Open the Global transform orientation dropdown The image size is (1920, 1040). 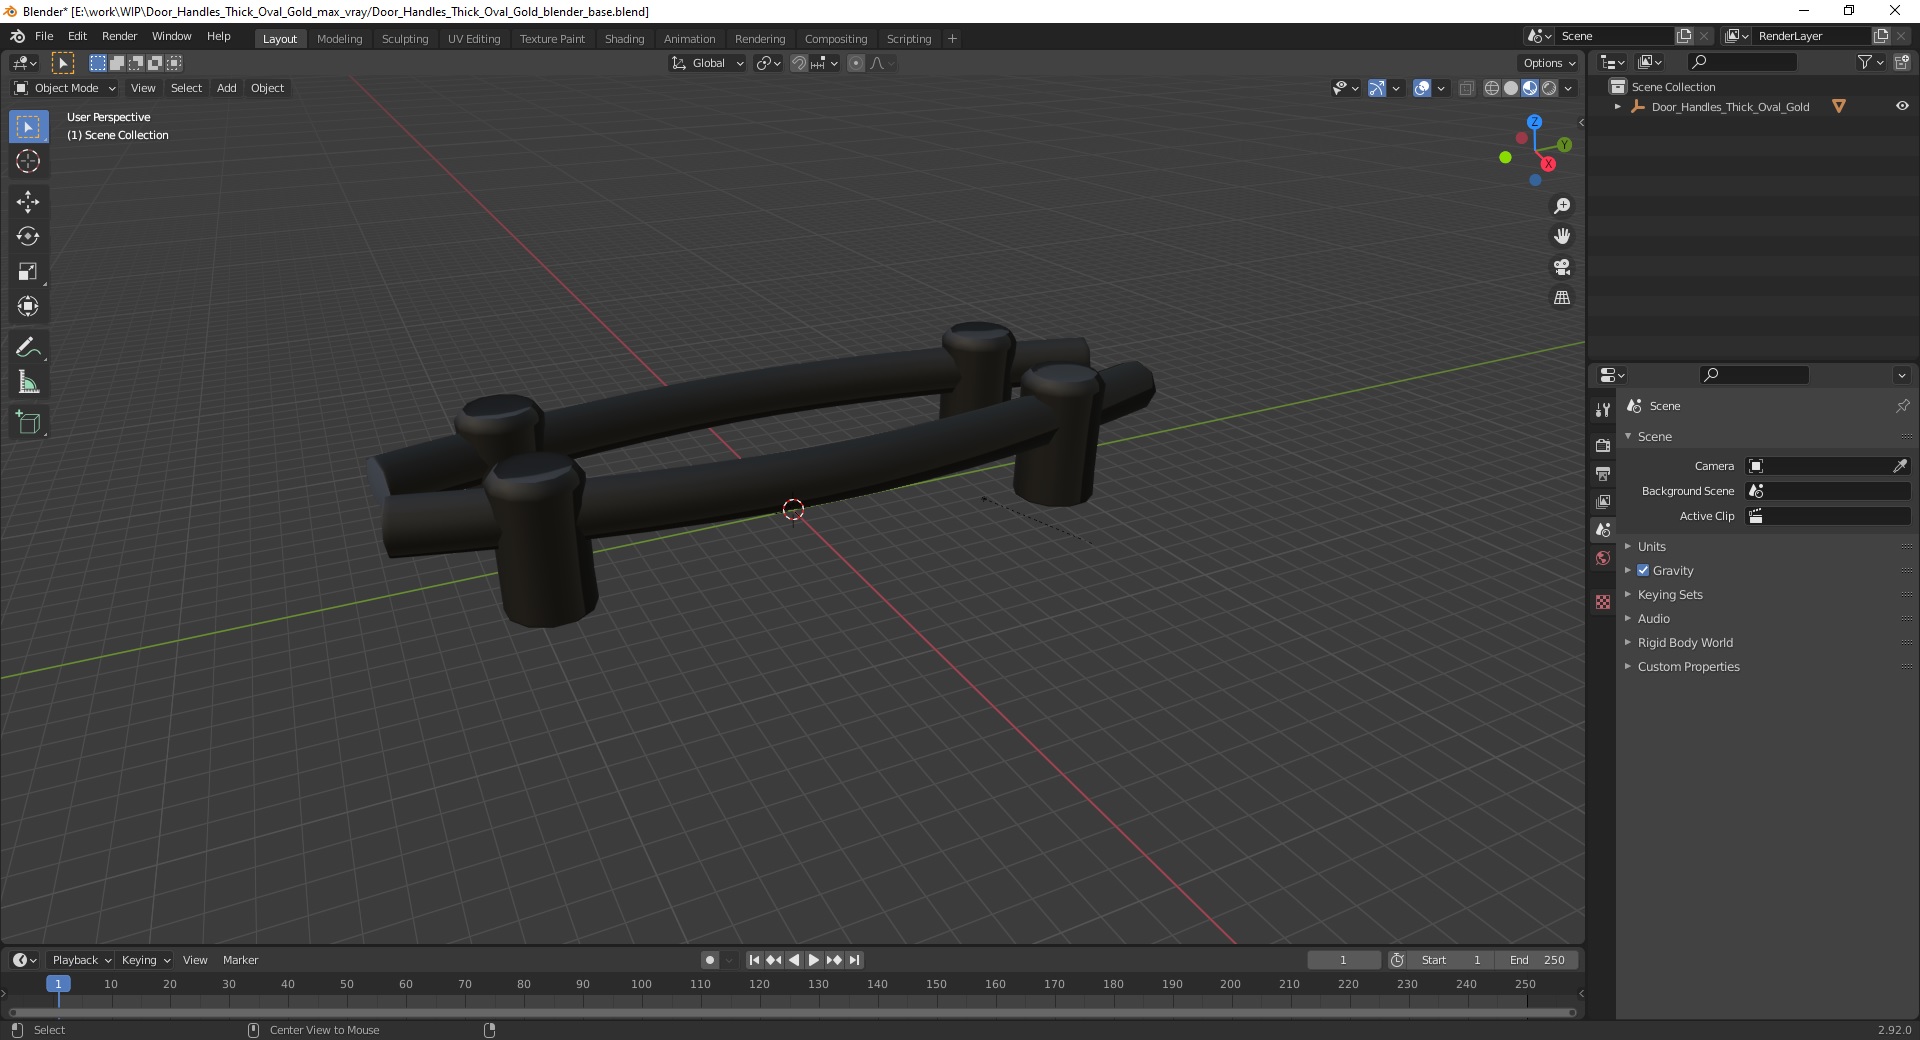[707, 63]
